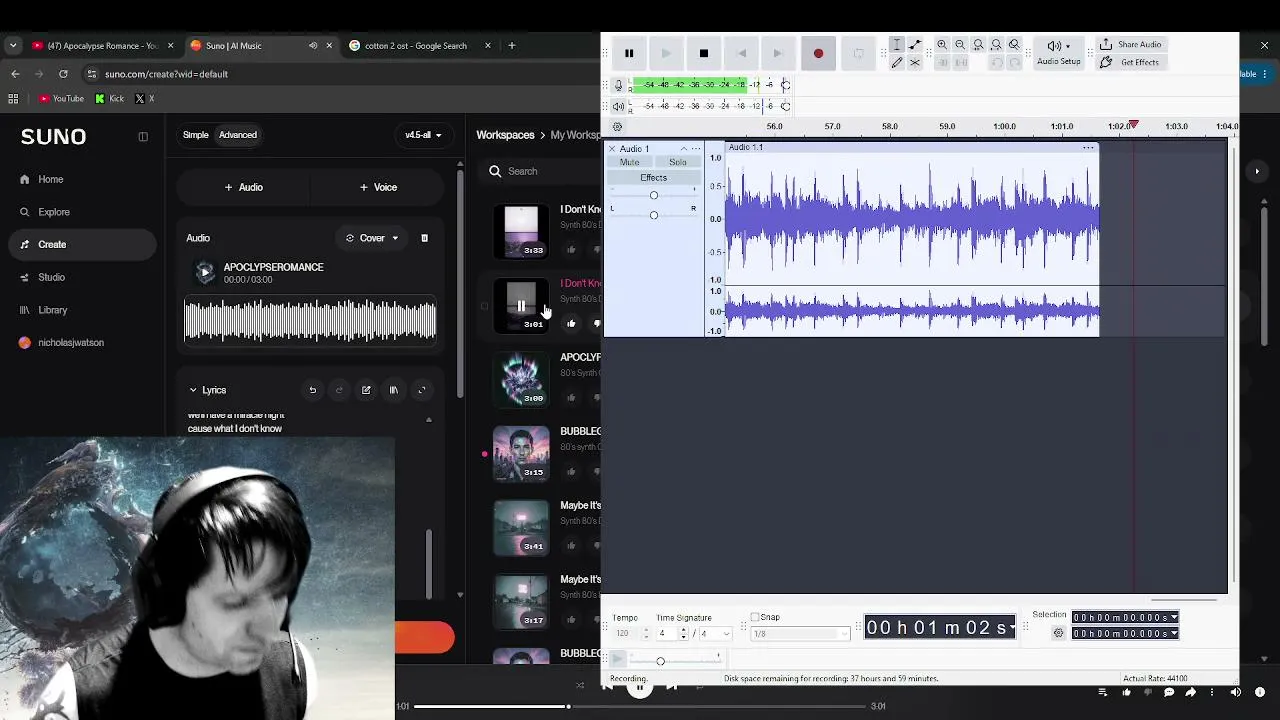
Task: Click Audacity's Fit Project zoom icon
Action: coord(996,45)
